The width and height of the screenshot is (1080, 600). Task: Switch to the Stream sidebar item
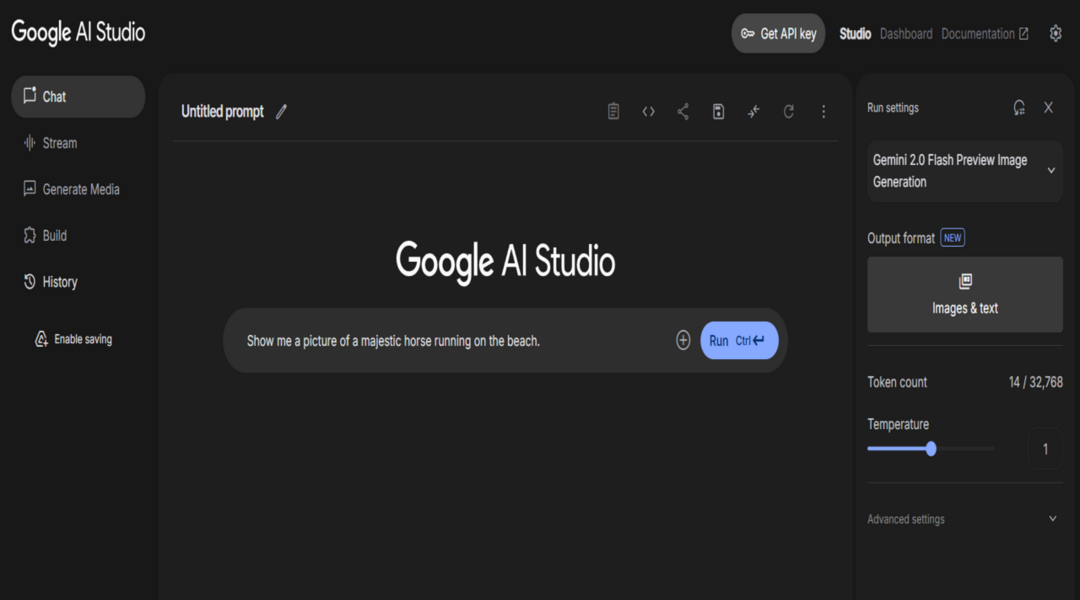click(x=59, y=143)
